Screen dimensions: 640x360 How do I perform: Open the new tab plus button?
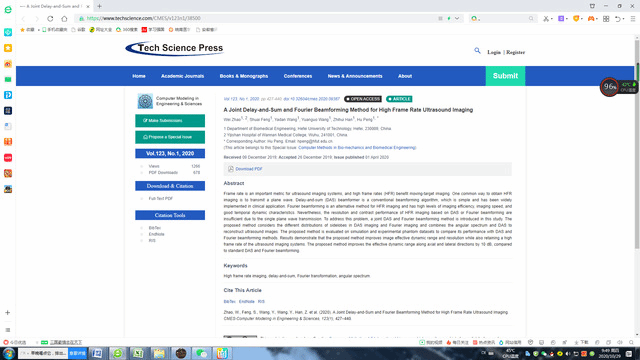click(100, 6)
